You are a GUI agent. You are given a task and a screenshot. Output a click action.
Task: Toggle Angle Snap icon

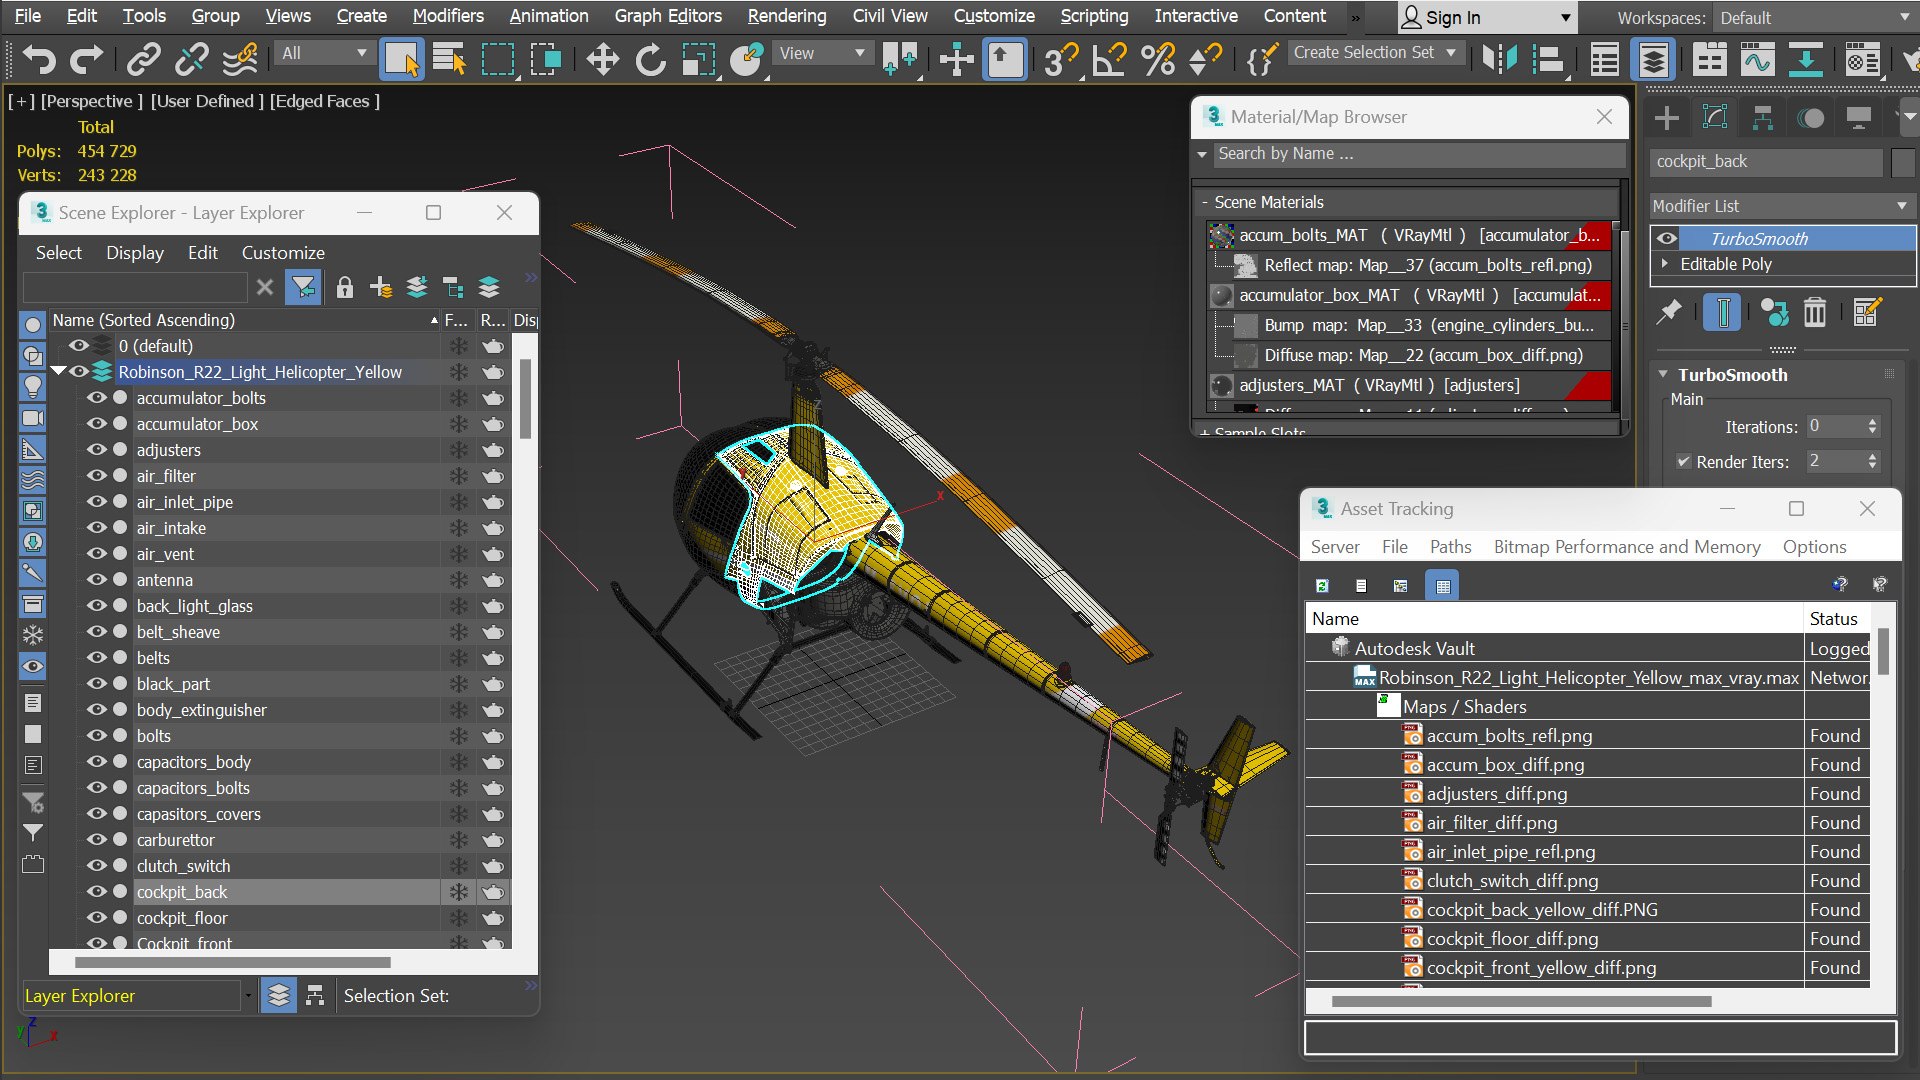pos(1109,59)
